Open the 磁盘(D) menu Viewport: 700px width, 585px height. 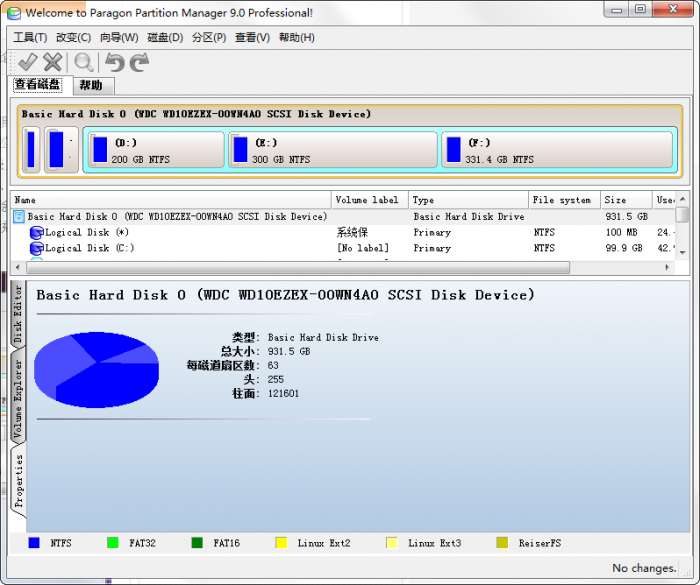pyautogui.click(x=165, y=38)
